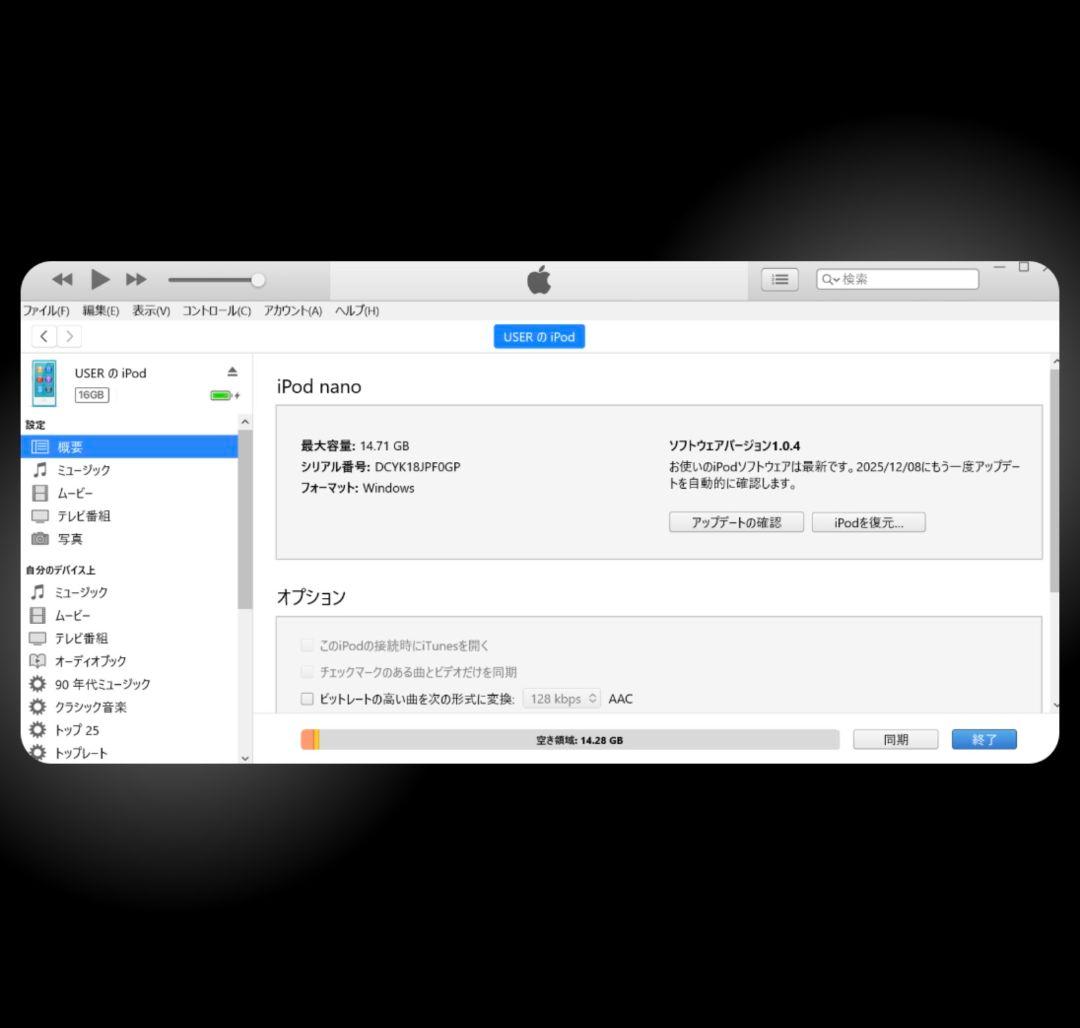Eject the connected iPod from the sidebar
1080x1028 pixels.
pos(232,371)
